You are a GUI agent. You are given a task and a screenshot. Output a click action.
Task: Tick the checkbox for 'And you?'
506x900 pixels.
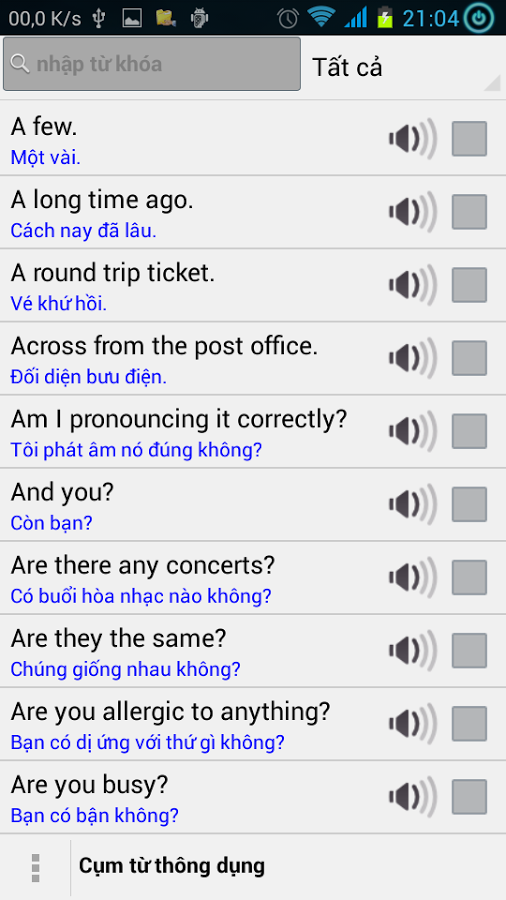pos(469,505)
